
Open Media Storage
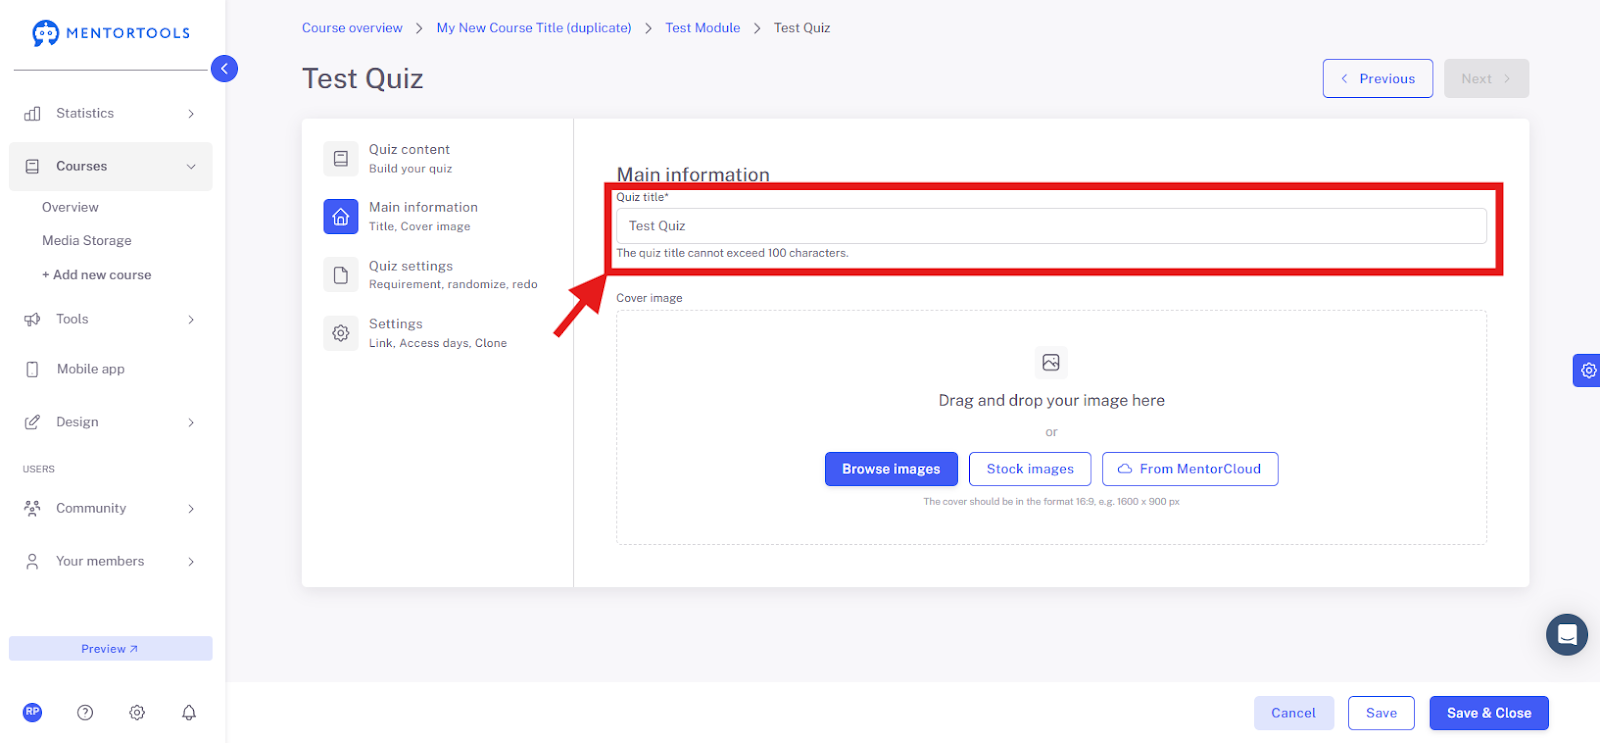87,241
